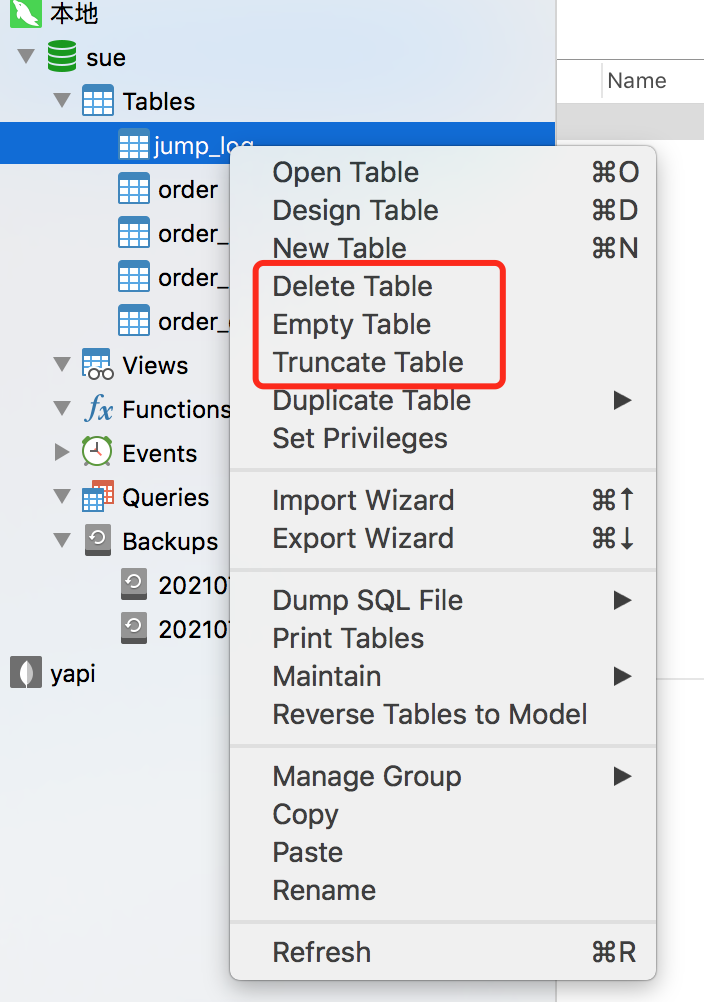Click the Queries icon
704x1002 pixels.
click(97, 497)
